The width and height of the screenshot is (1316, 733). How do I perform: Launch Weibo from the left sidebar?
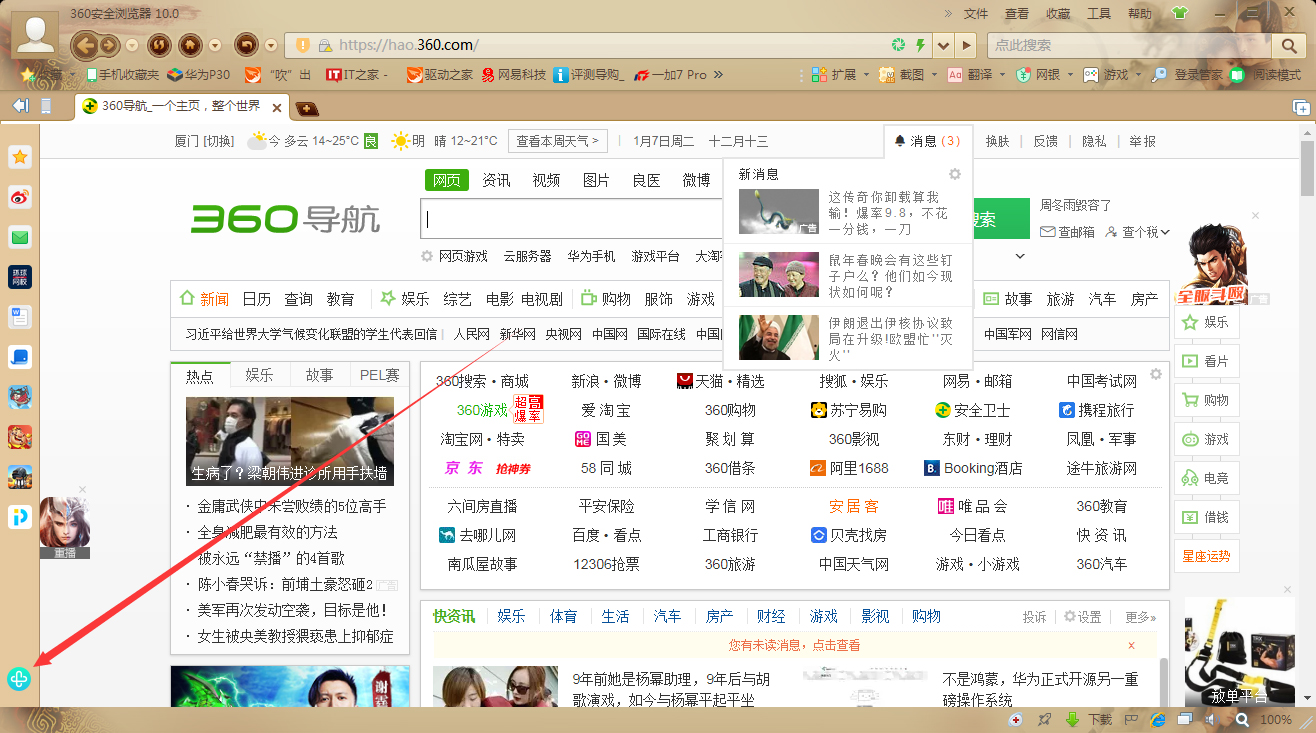[x=19, y=197]
